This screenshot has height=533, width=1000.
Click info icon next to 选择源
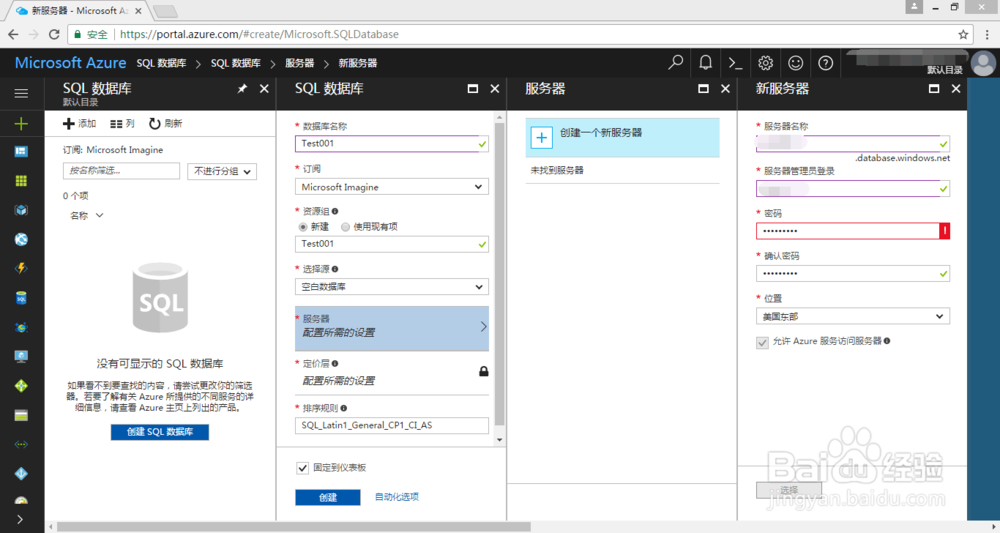[x=335, y=269]
